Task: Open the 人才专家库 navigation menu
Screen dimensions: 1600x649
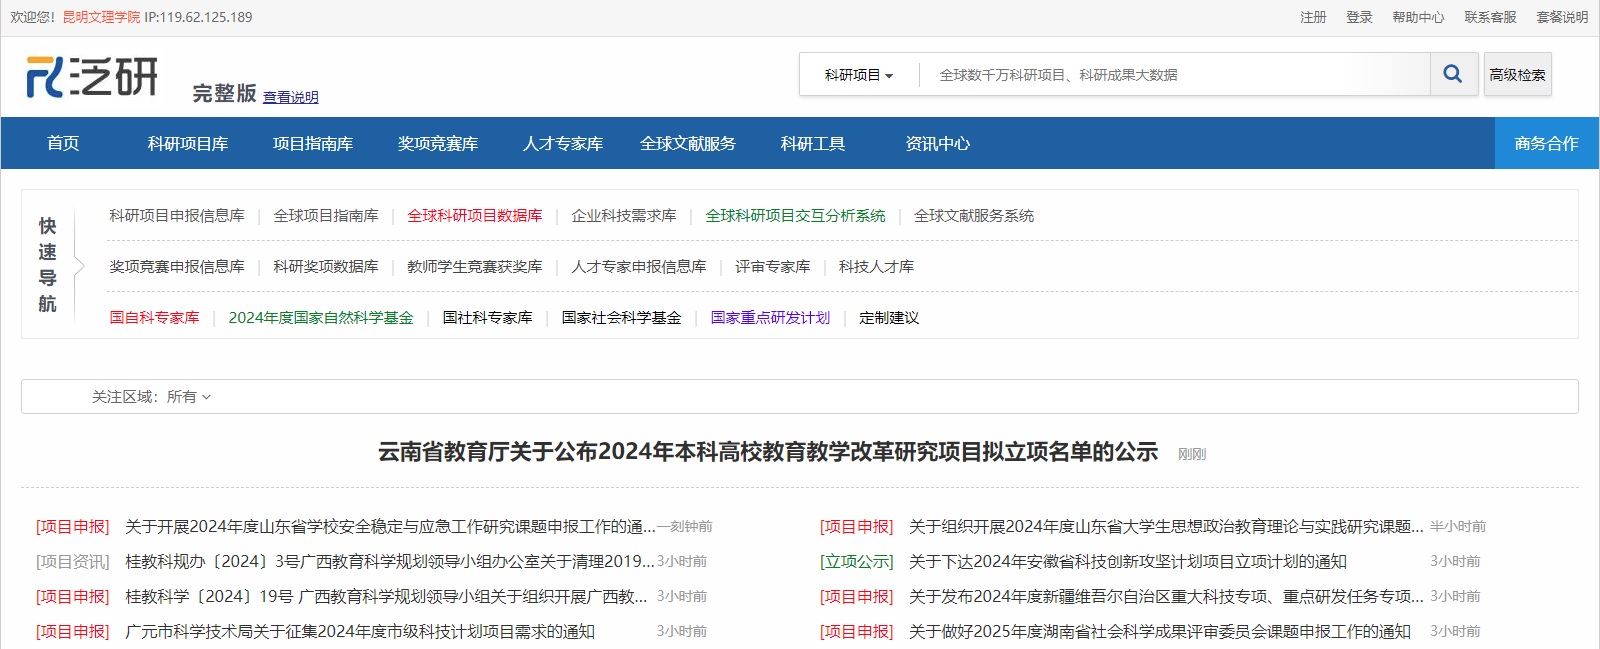Action: 563,143
